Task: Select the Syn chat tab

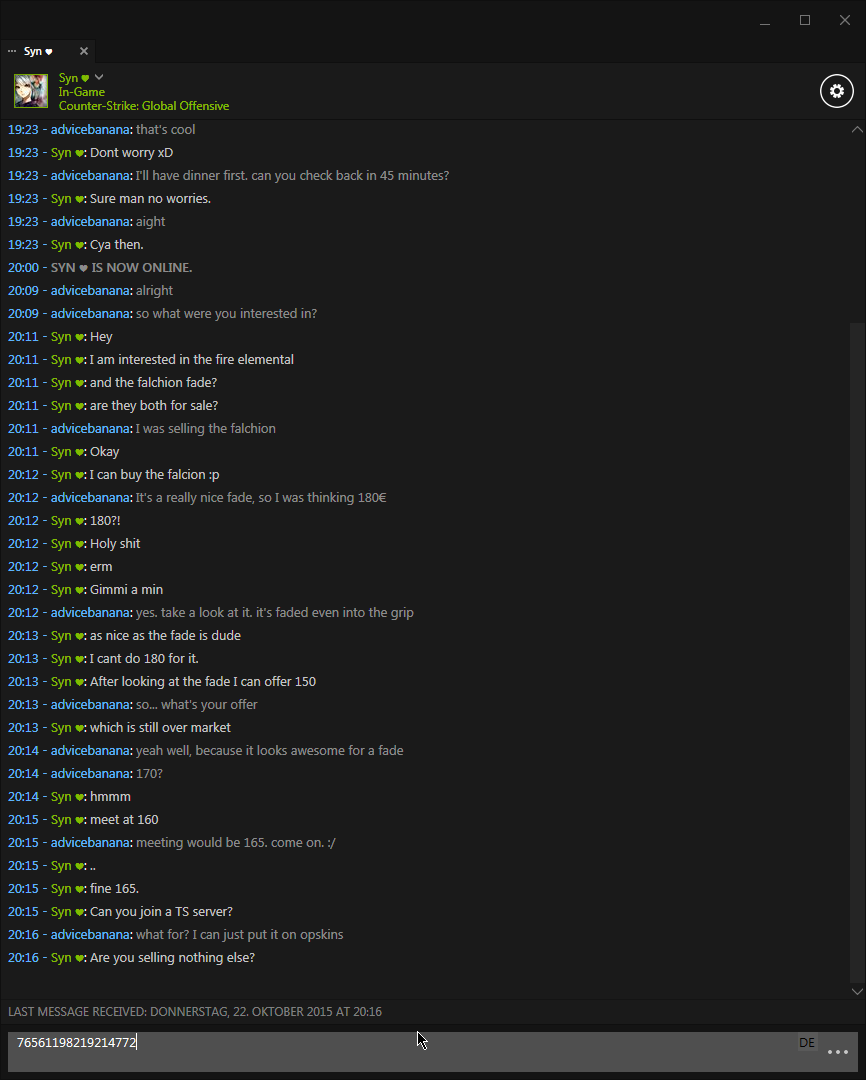Action: point(38,52)
